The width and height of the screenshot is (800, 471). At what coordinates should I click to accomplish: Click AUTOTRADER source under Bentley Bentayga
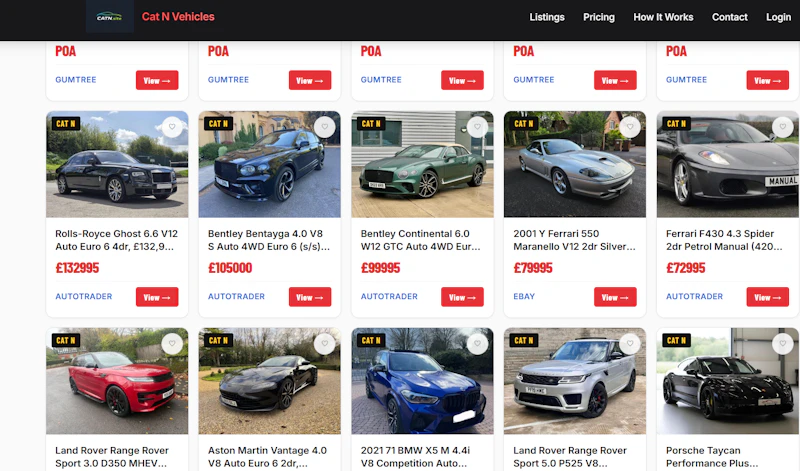point(236,296)
